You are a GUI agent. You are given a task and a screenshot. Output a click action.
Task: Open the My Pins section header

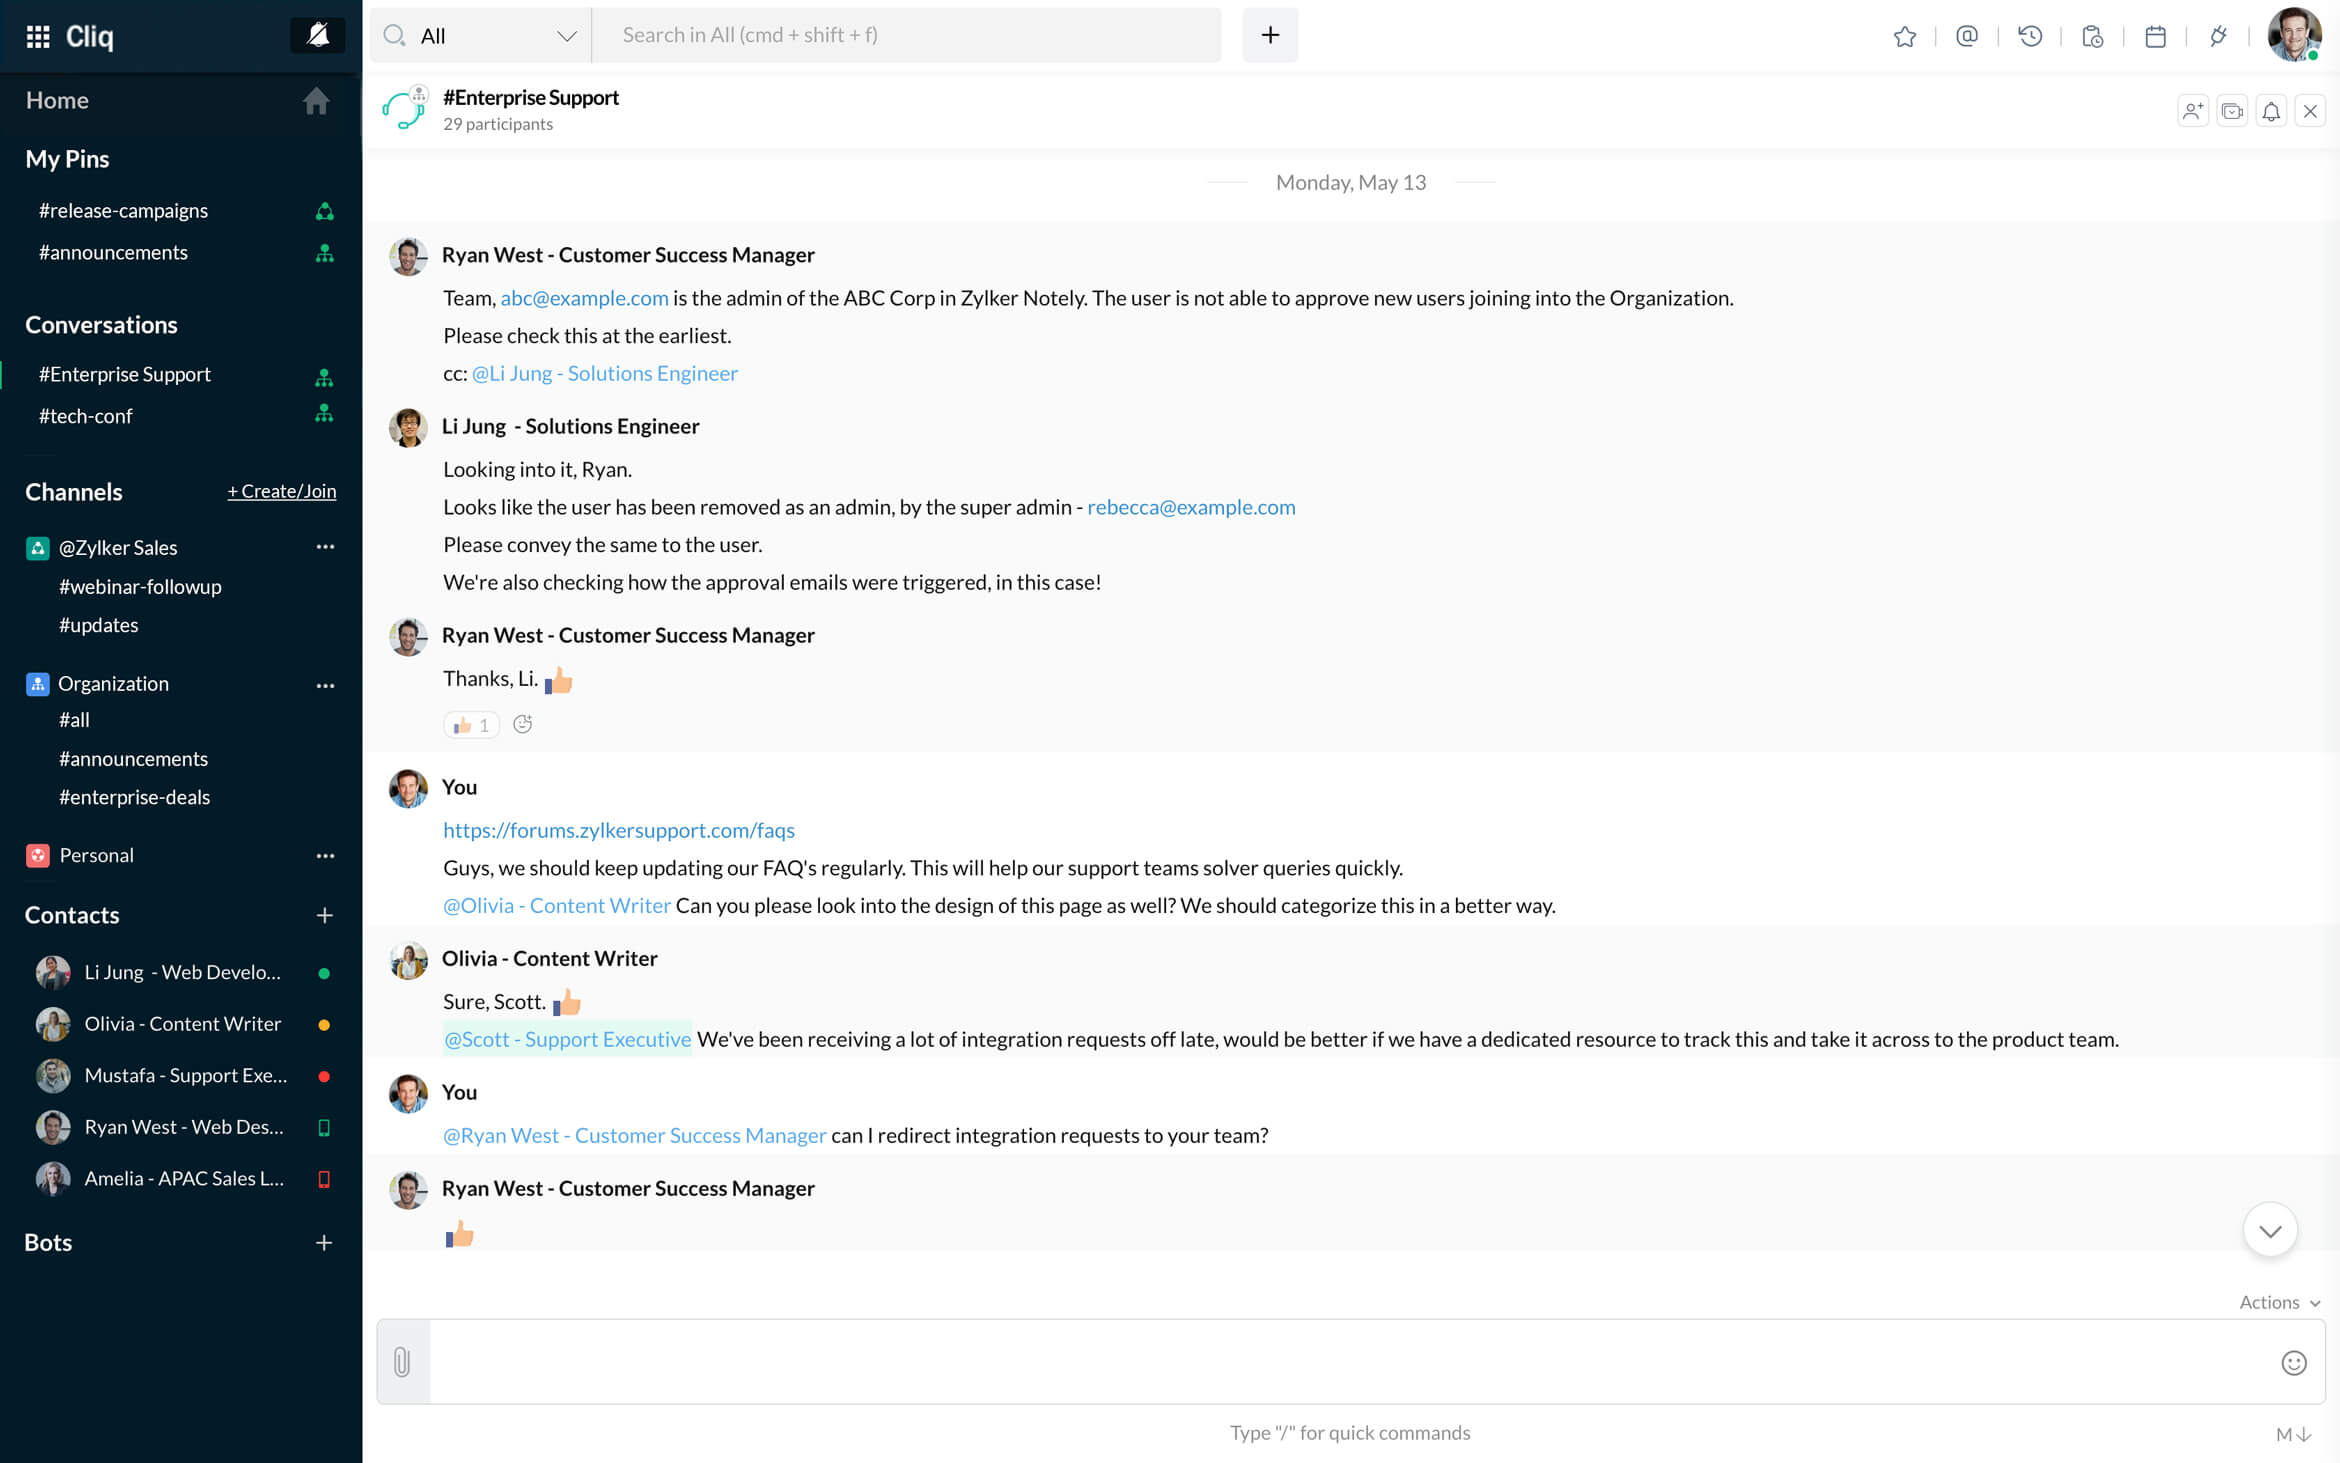click(67, 159)
